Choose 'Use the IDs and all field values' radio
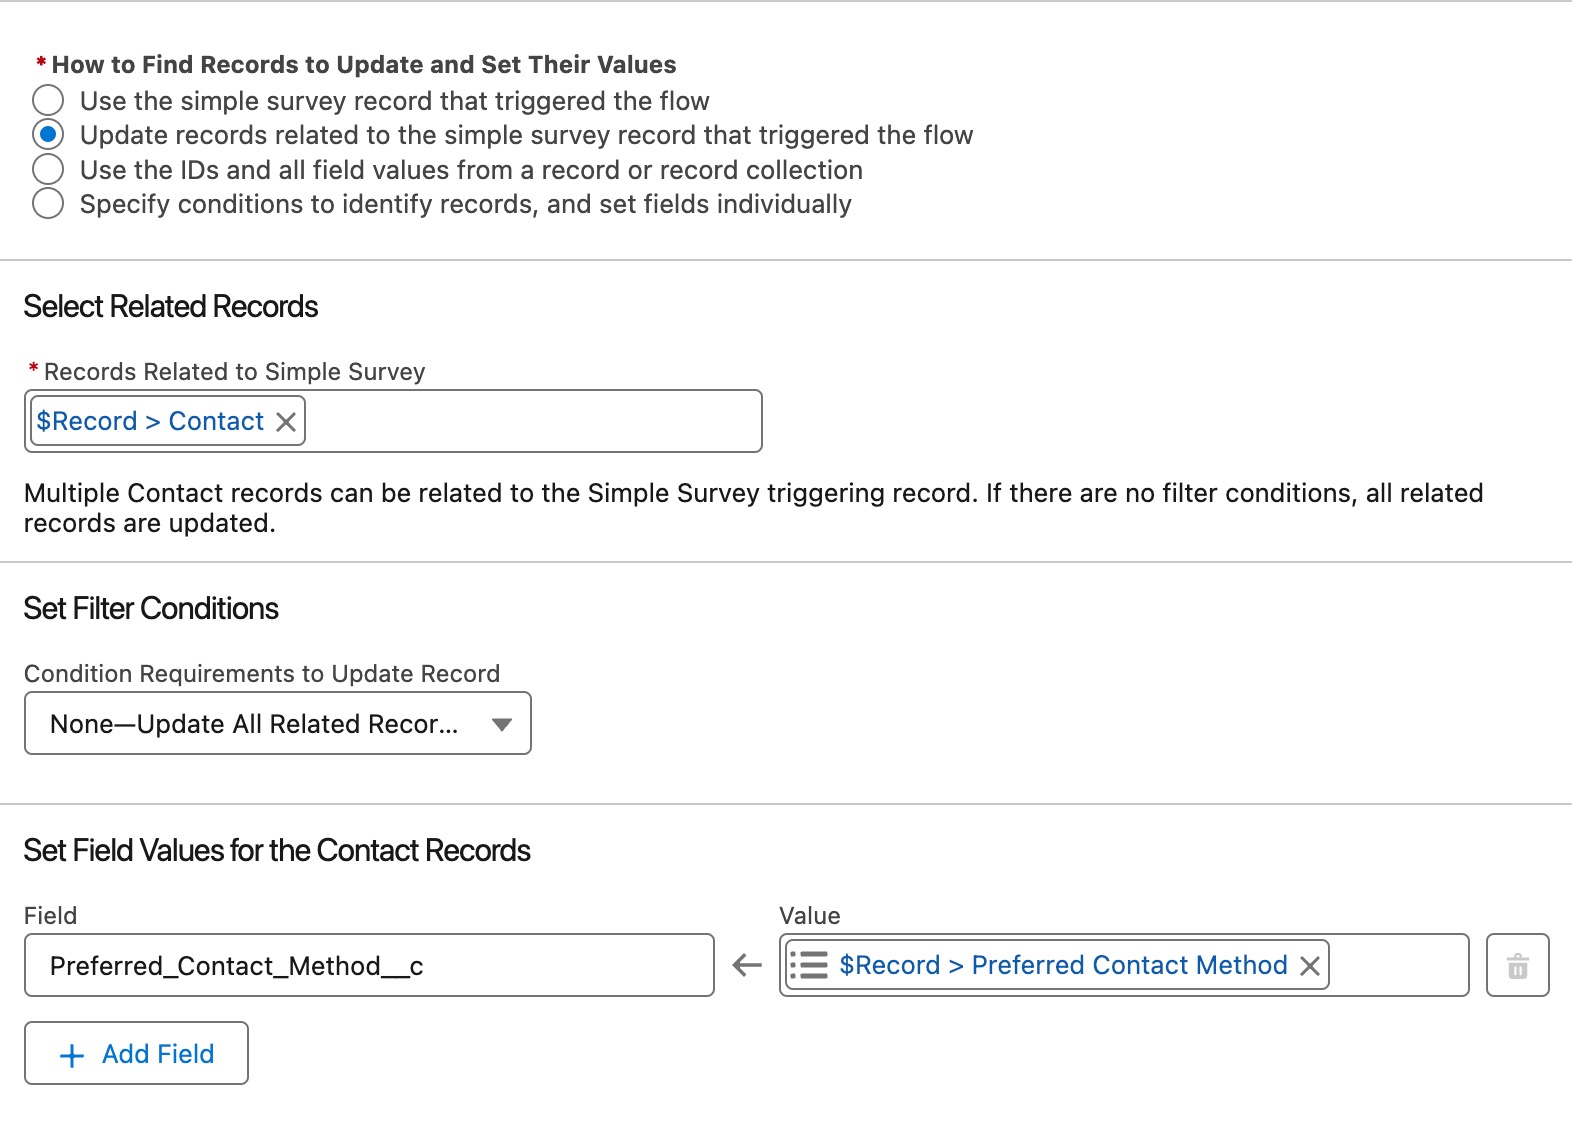The image size is (1572, 1138). click(x=48, y=169)
